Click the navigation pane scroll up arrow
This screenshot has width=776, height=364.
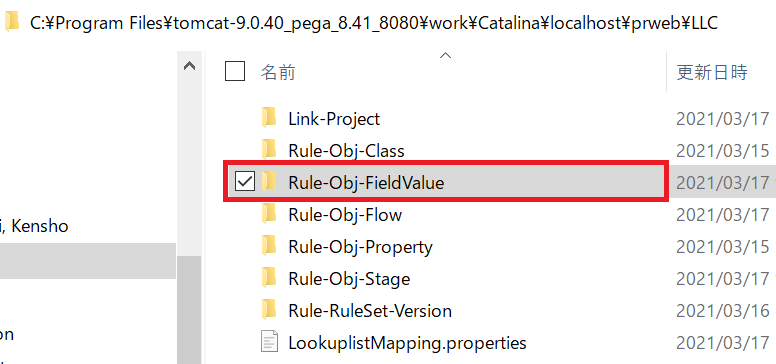(189, 66)
